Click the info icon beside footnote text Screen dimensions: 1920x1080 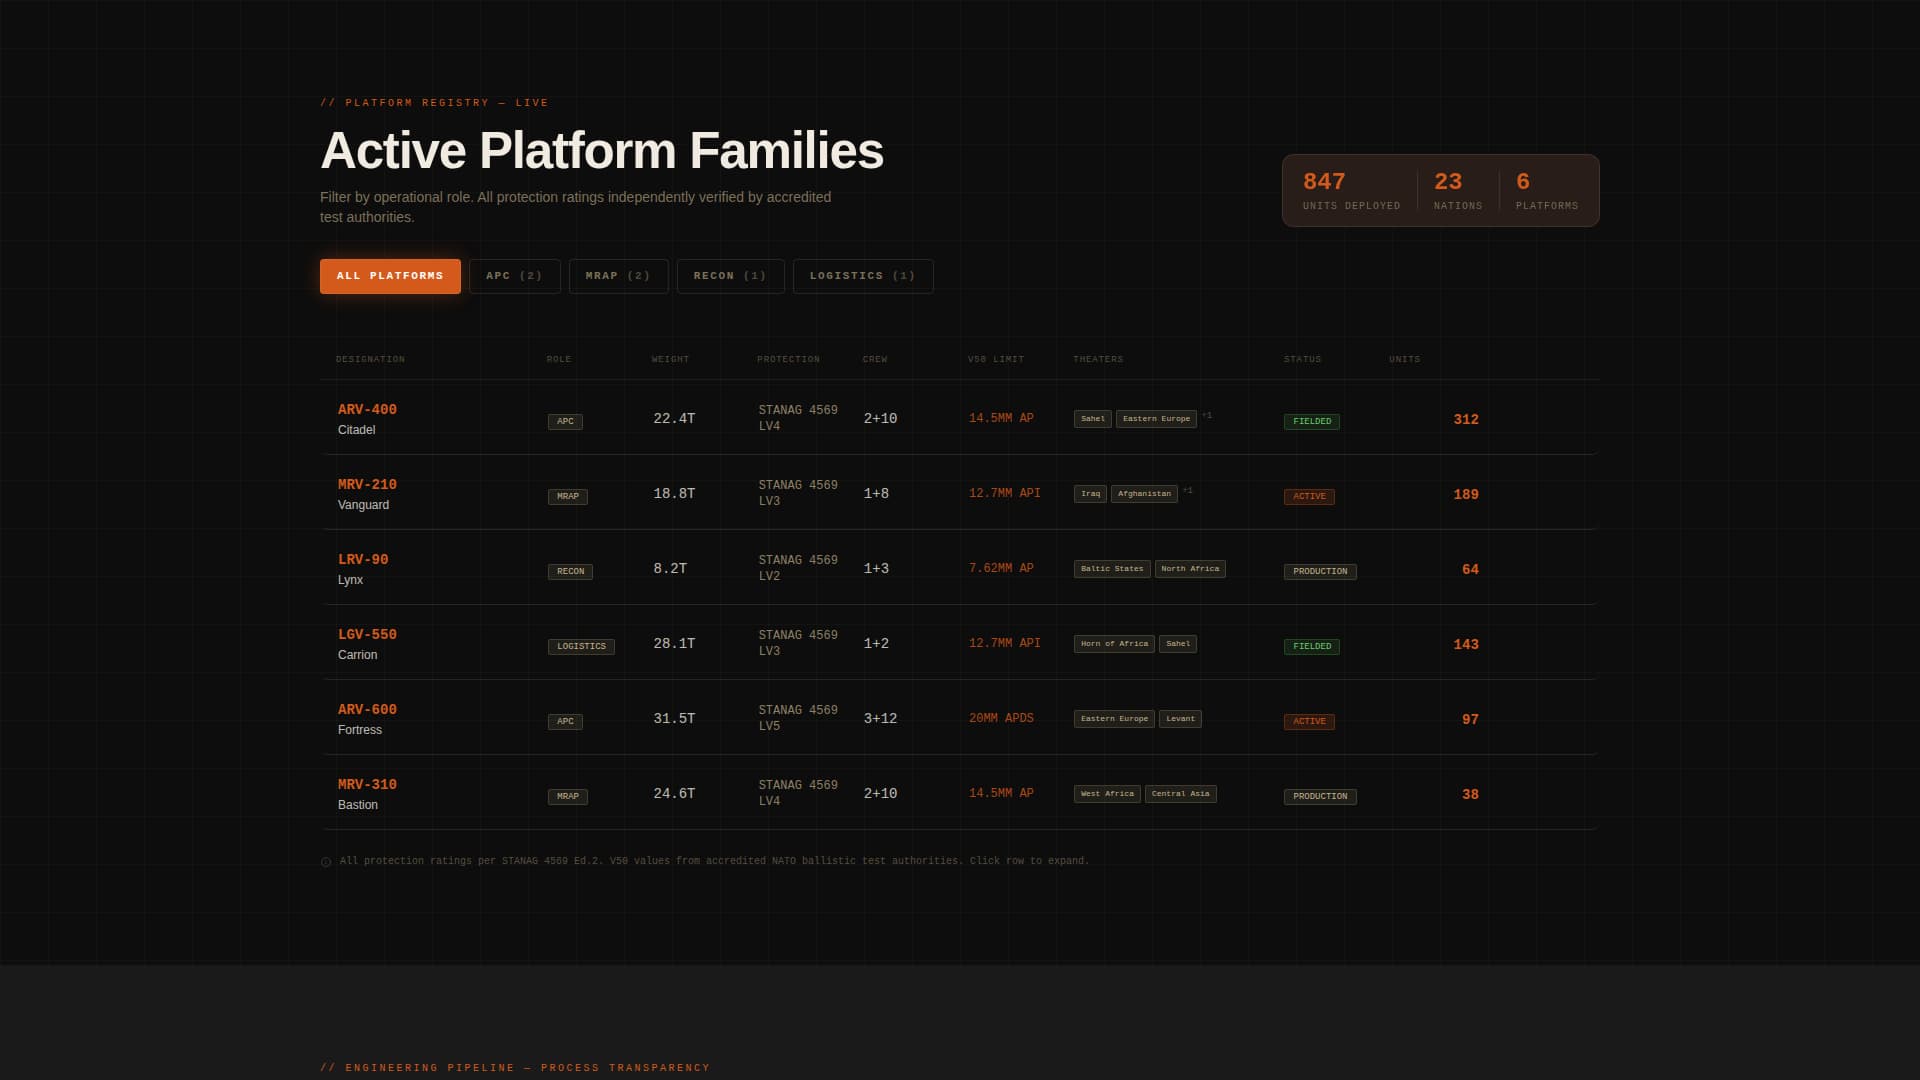326,862
